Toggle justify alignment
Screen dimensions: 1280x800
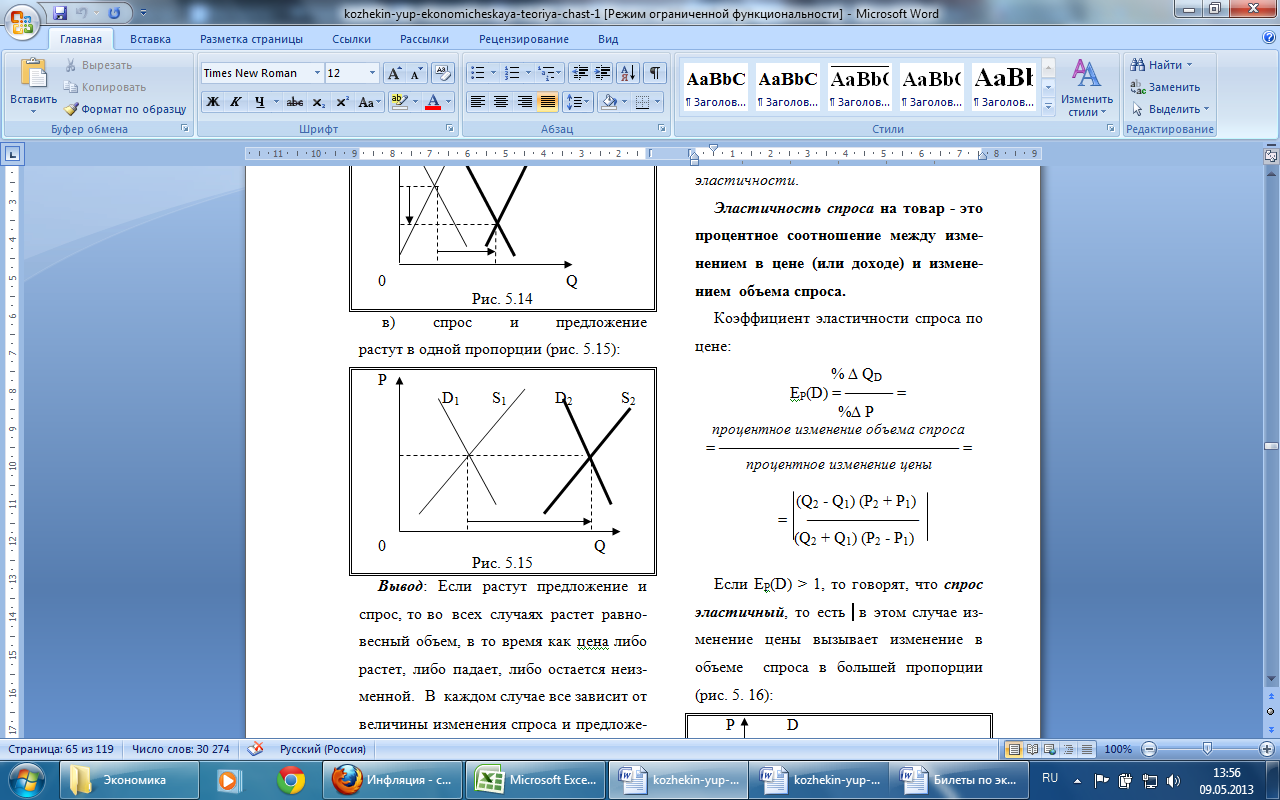[548, 102]
